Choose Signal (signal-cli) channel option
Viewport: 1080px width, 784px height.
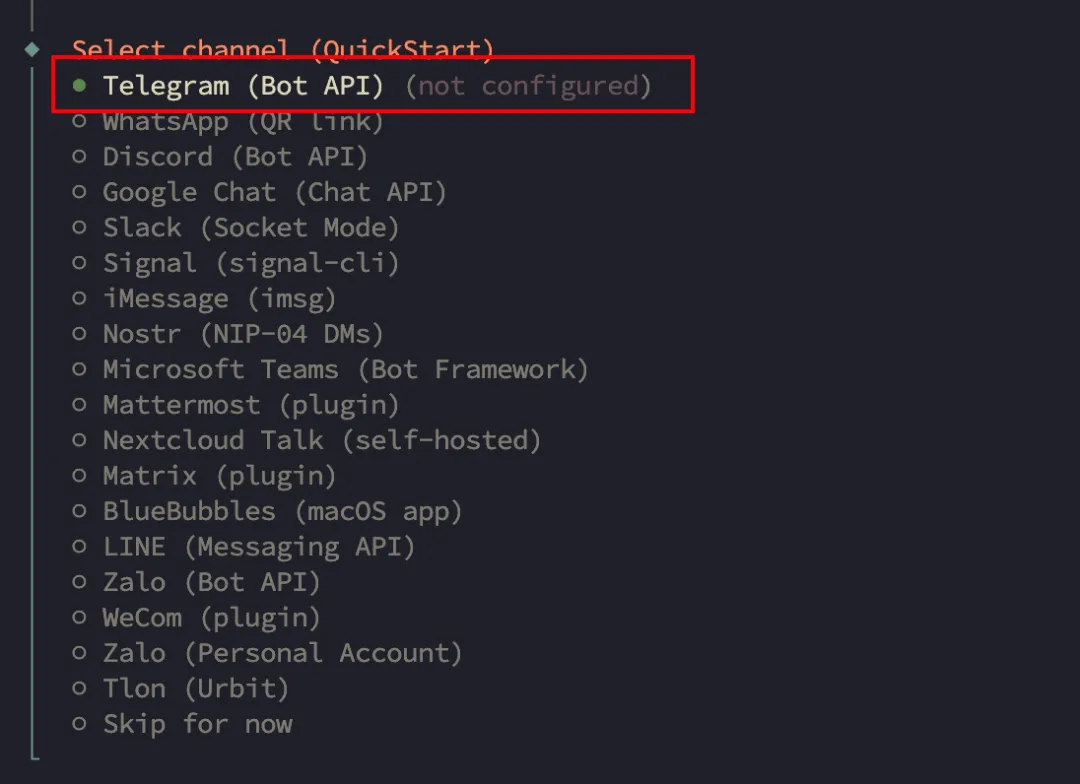[x=251, y=263]
